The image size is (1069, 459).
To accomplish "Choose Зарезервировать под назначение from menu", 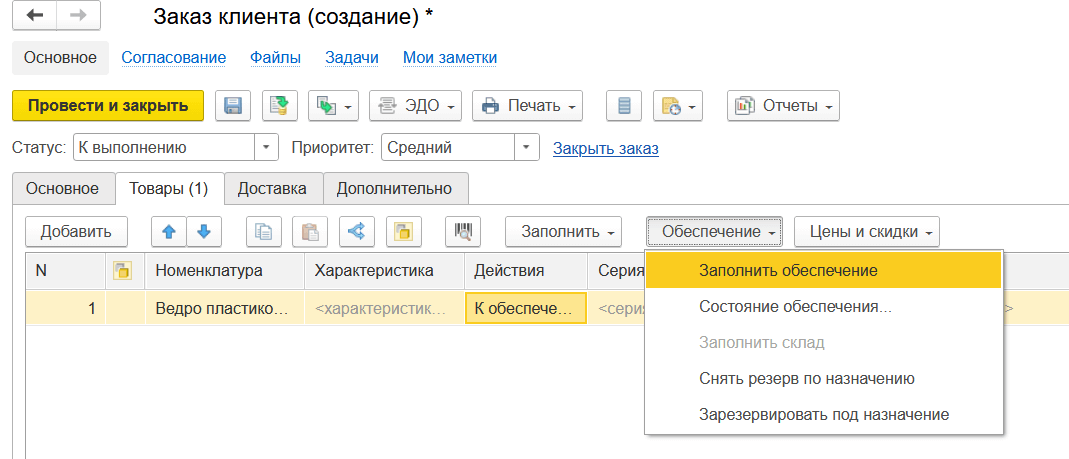I will click(x=823, y=414).
